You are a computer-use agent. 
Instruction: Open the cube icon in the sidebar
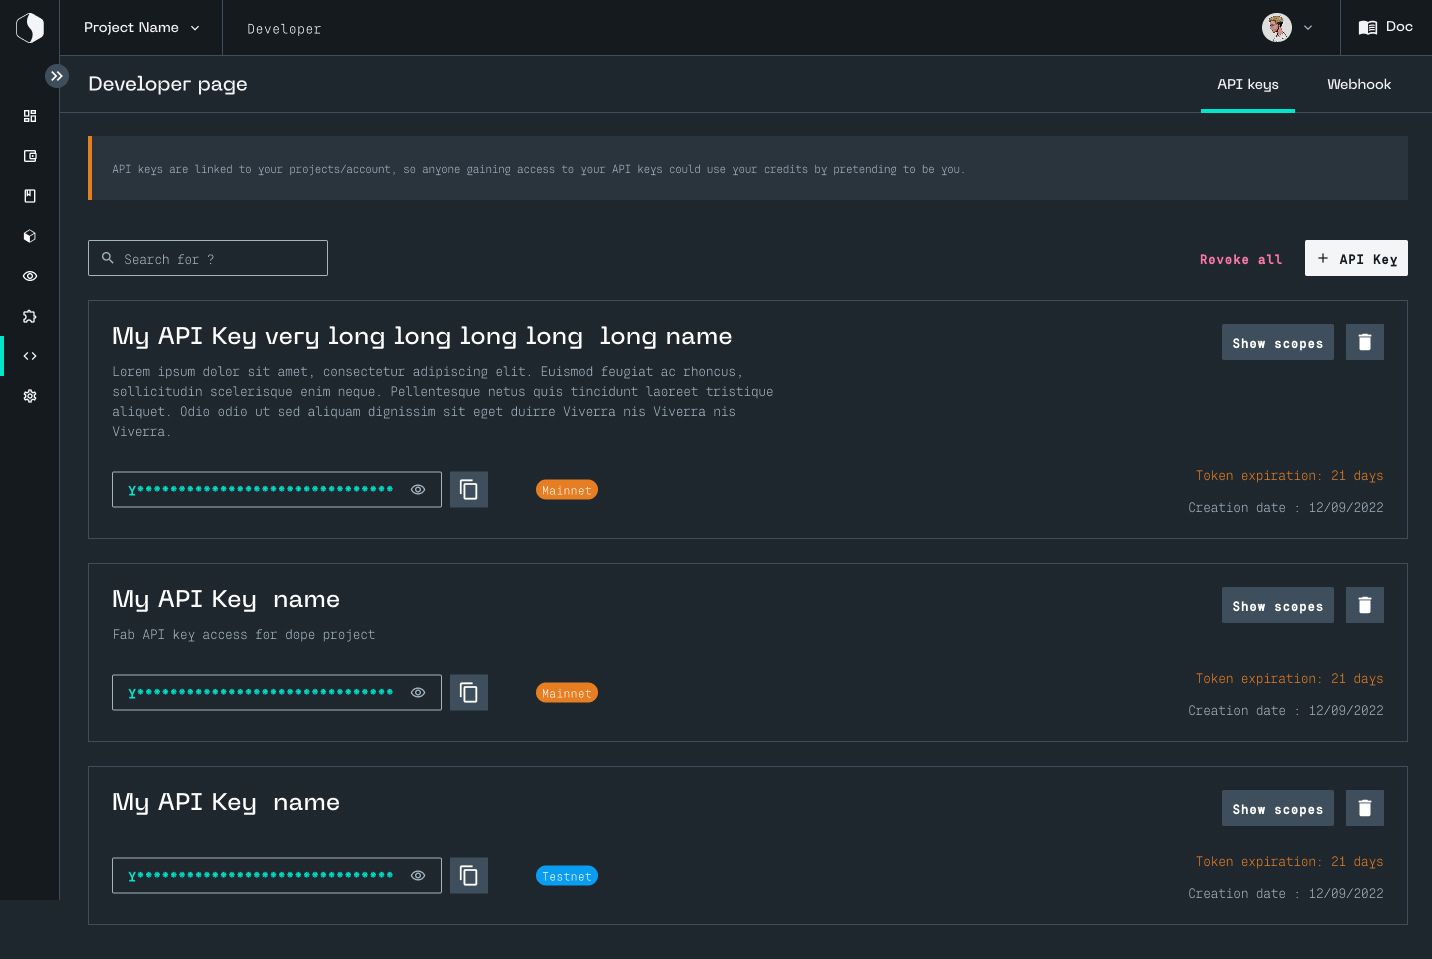point(30,236)
